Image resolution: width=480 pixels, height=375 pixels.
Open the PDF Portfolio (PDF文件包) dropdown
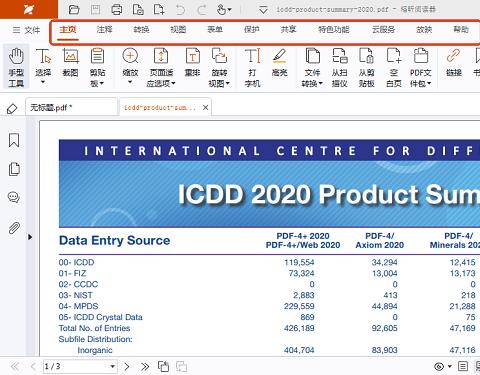point(429,83)
